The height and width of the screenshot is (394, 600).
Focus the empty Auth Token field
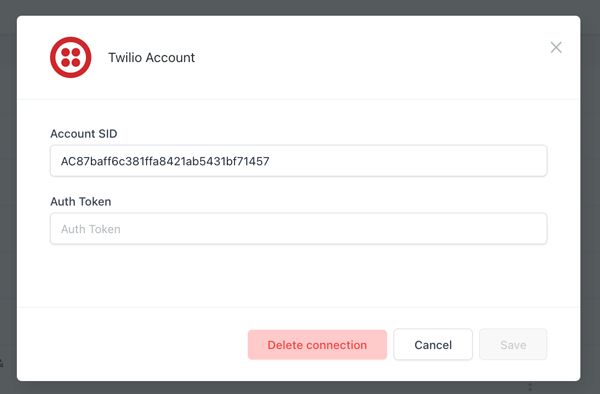coord(298,229)
